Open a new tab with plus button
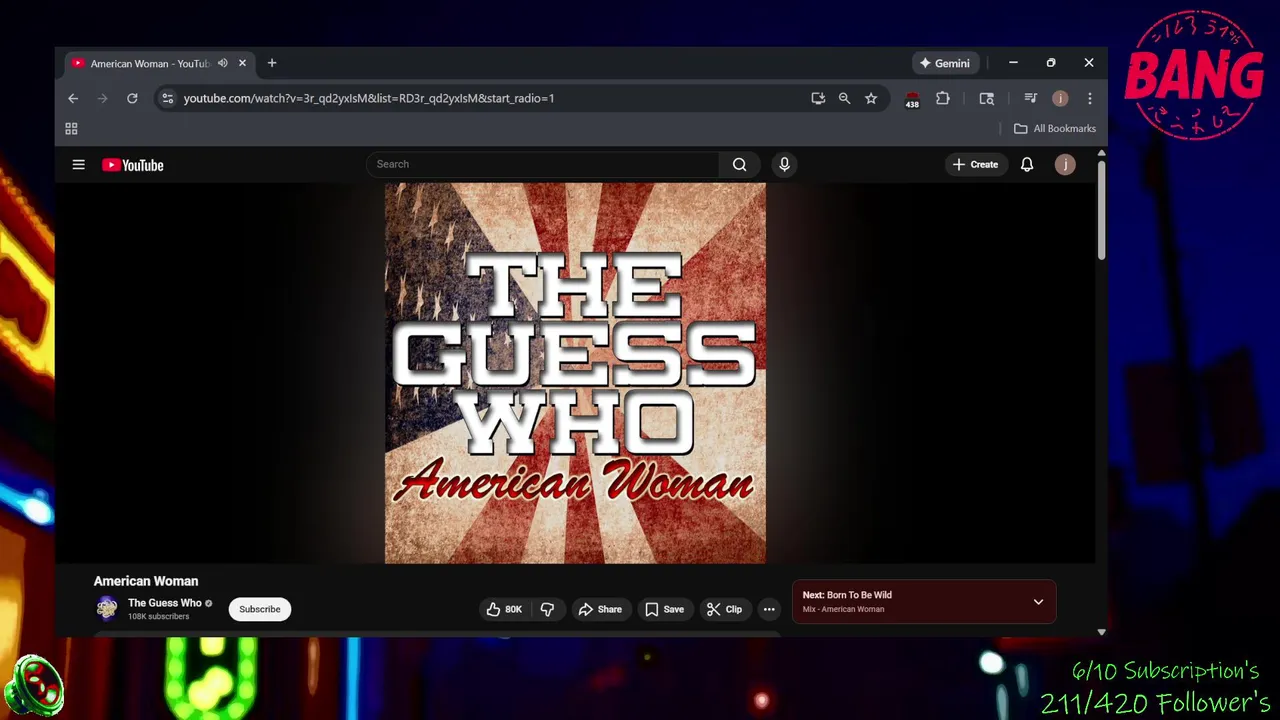The height and width of the screenshot is (720, 1280). (272, 63)
